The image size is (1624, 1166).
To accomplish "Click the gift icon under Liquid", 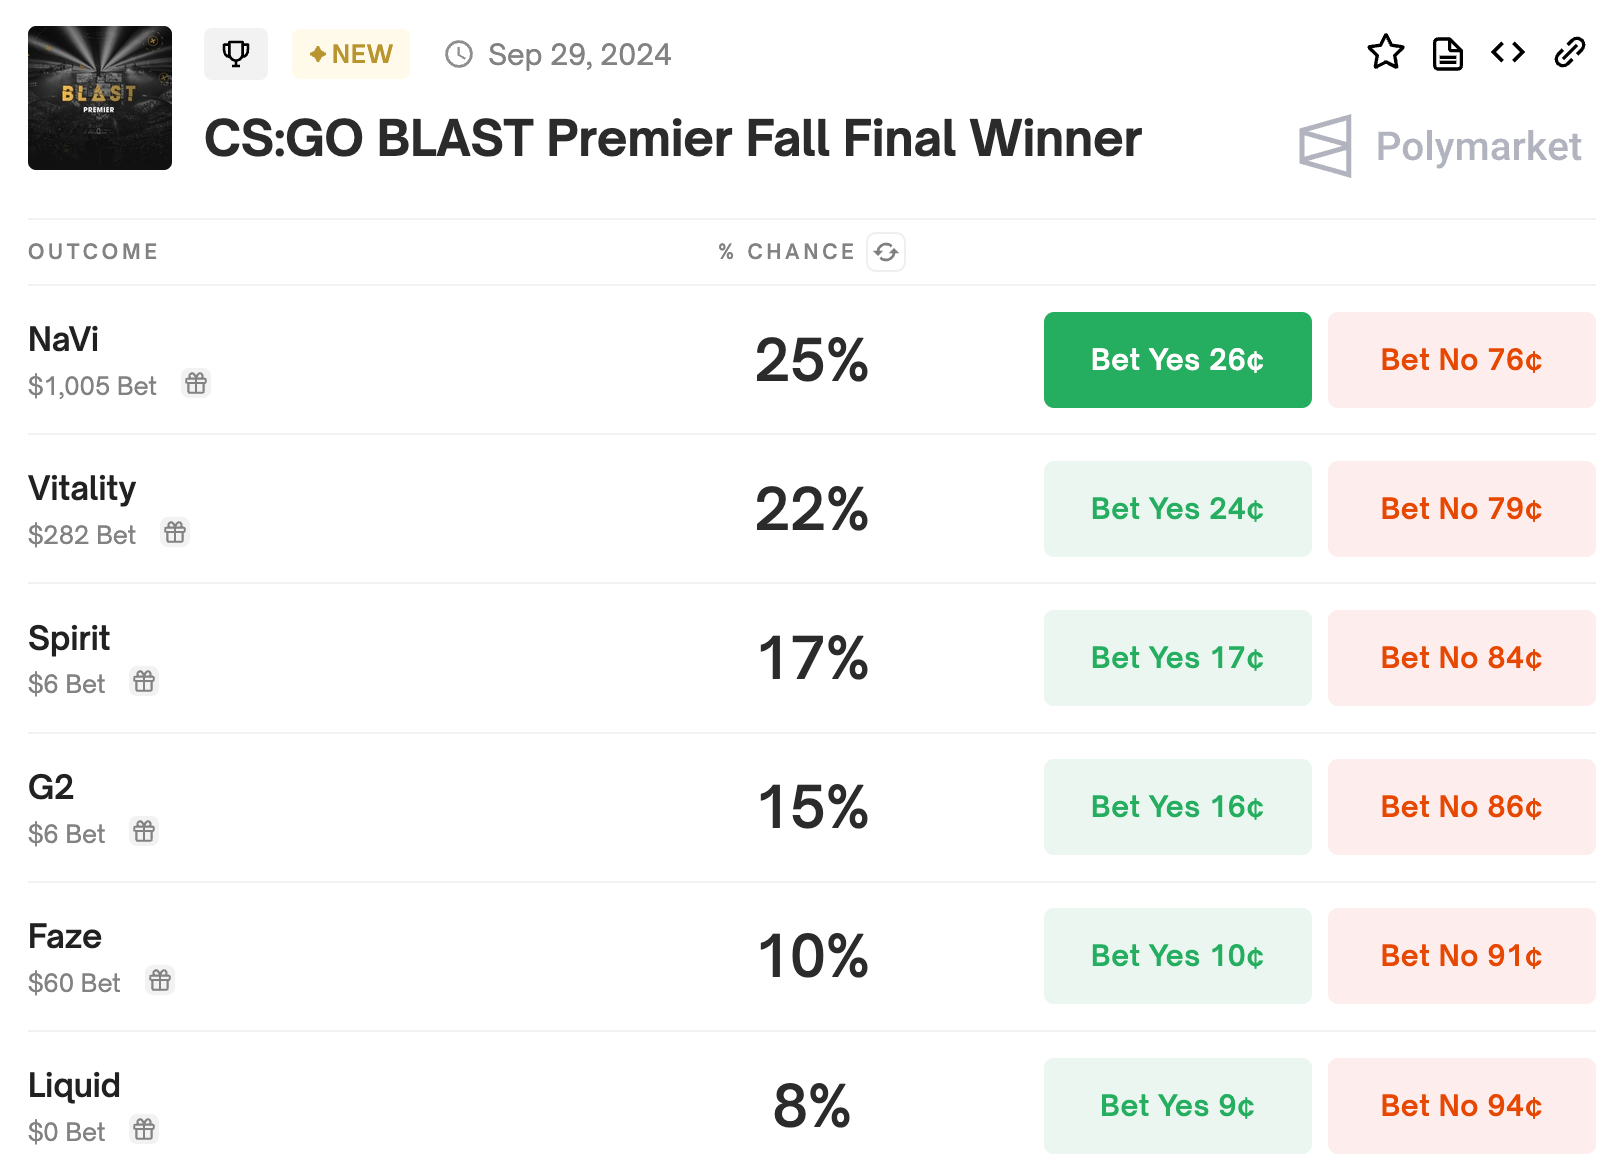I will tap(144, 1130).
